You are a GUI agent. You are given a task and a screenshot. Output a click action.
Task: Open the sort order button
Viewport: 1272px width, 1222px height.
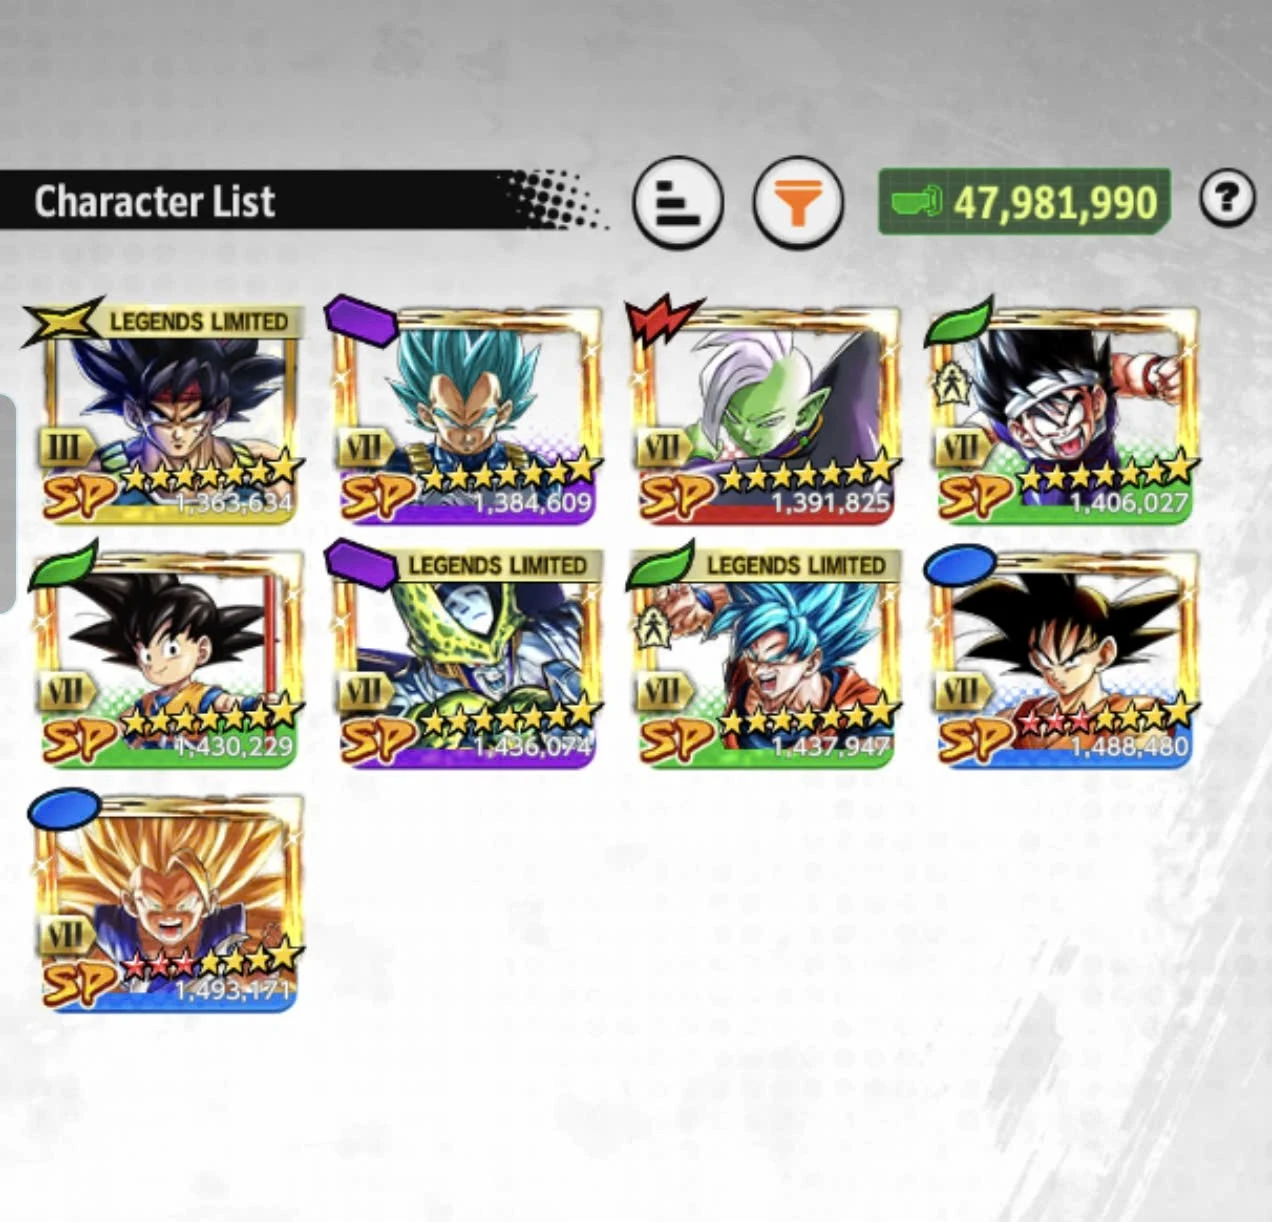coord(678,202)
